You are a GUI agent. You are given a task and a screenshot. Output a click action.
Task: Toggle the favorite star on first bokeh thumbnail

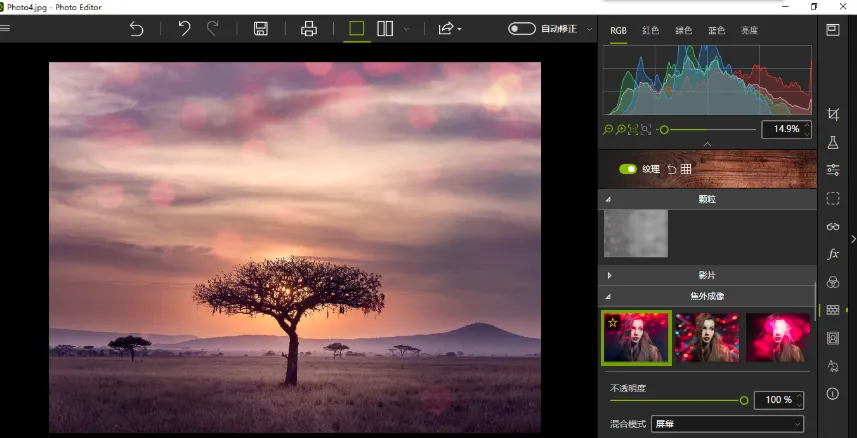pyautogui.click(x=613, y=323)
